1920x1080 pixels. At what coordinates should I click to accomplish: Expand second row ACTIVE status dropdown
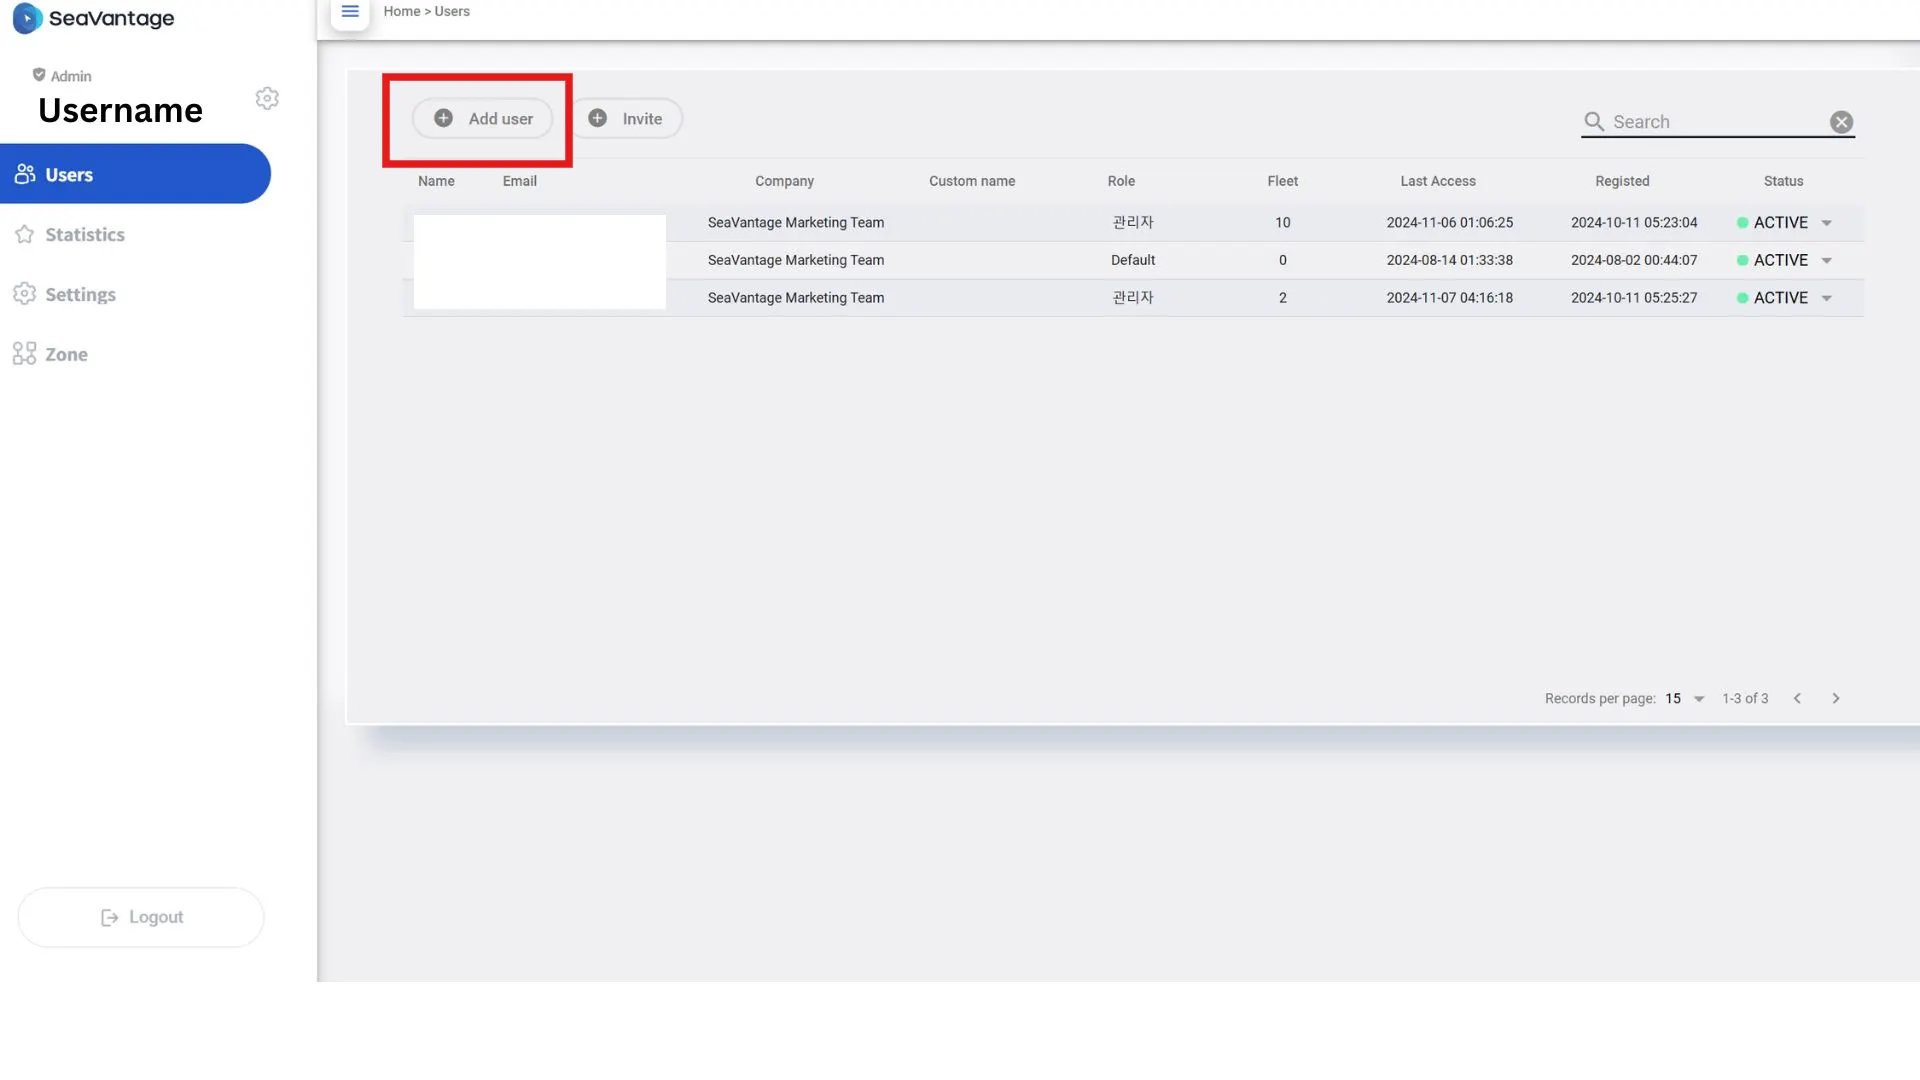(1827, 260)
